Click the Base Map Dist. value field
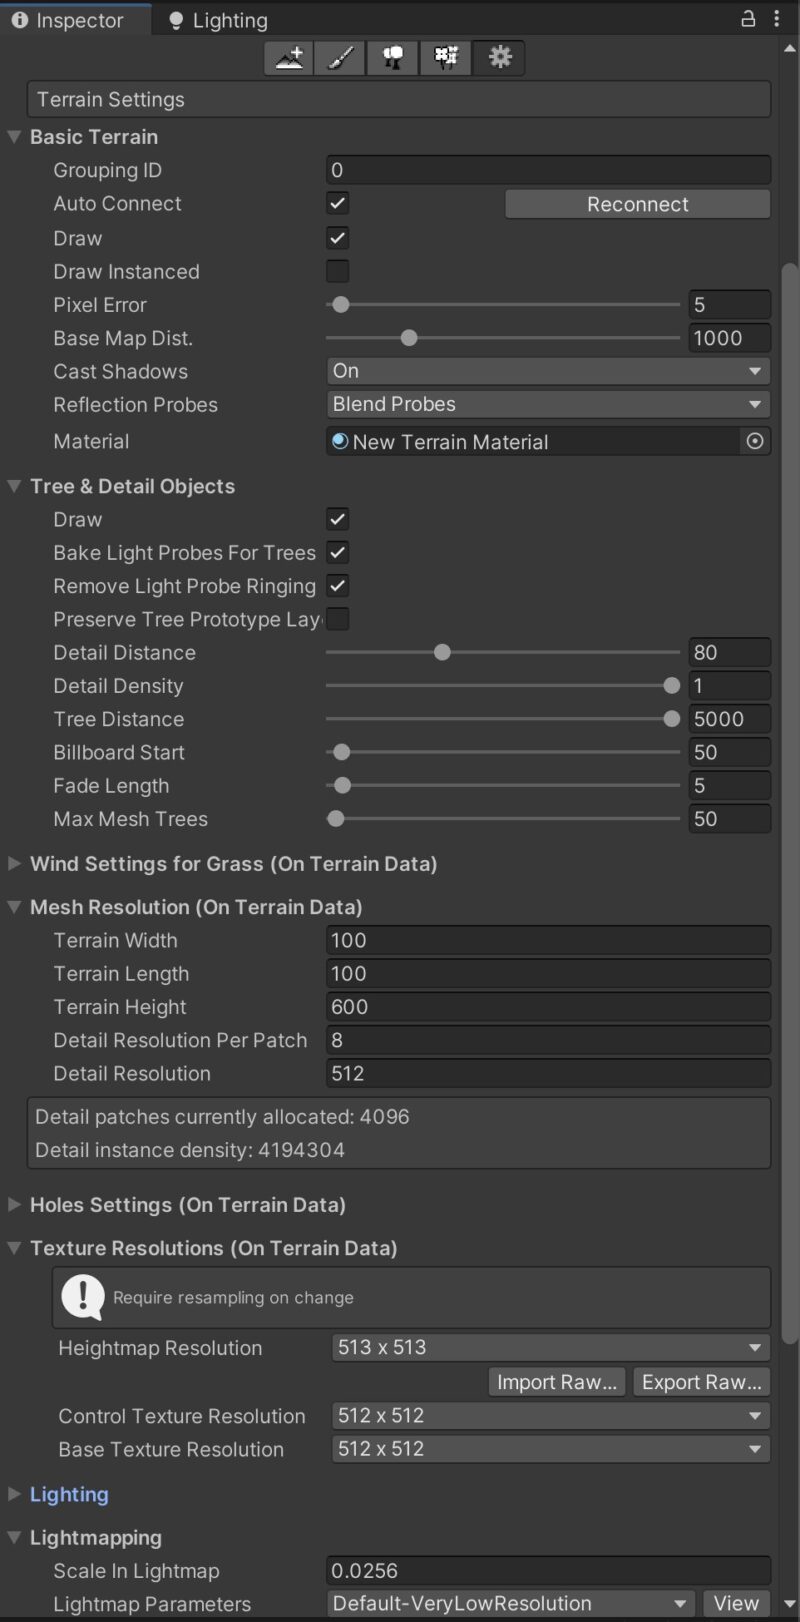 [x=730, y=338]
